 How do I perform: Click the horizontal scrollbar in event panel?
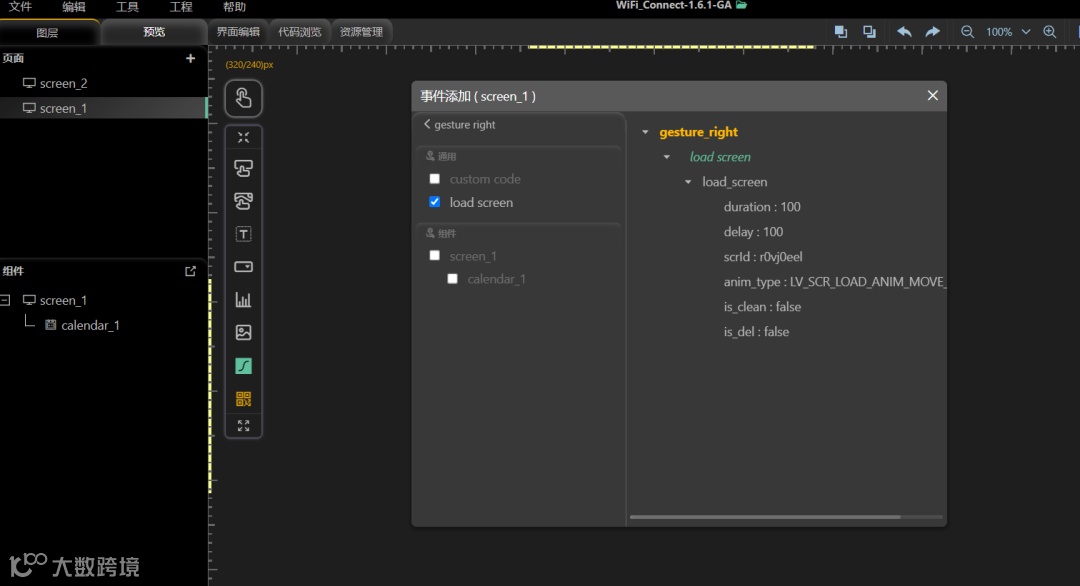click(765, 516)
